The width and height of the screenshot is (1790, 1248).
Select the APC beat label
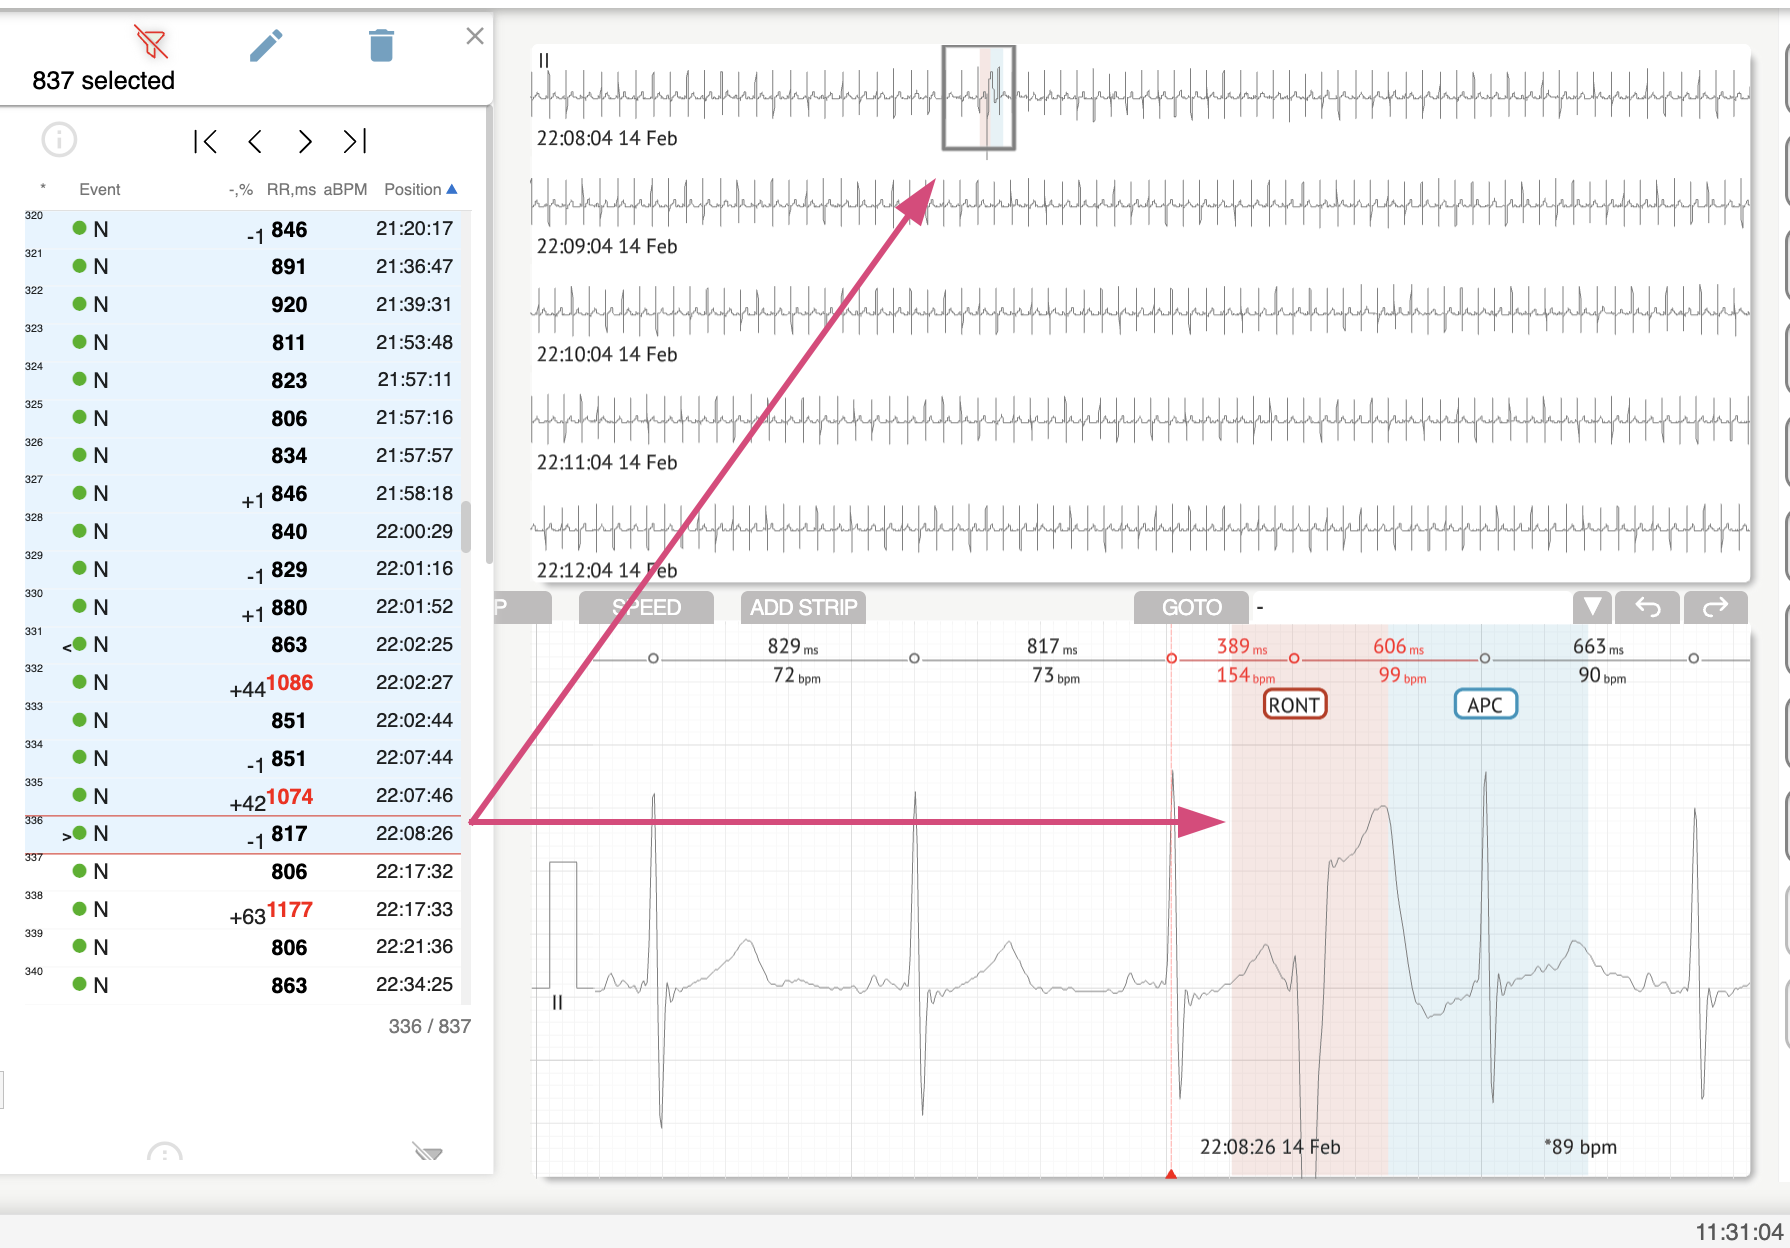(x=1484, y=705)
